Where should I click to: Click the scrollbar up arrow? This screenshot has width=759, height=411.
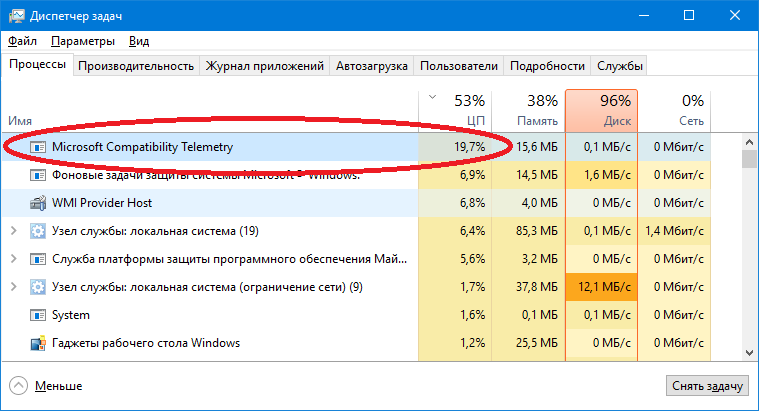pos(749,142)
